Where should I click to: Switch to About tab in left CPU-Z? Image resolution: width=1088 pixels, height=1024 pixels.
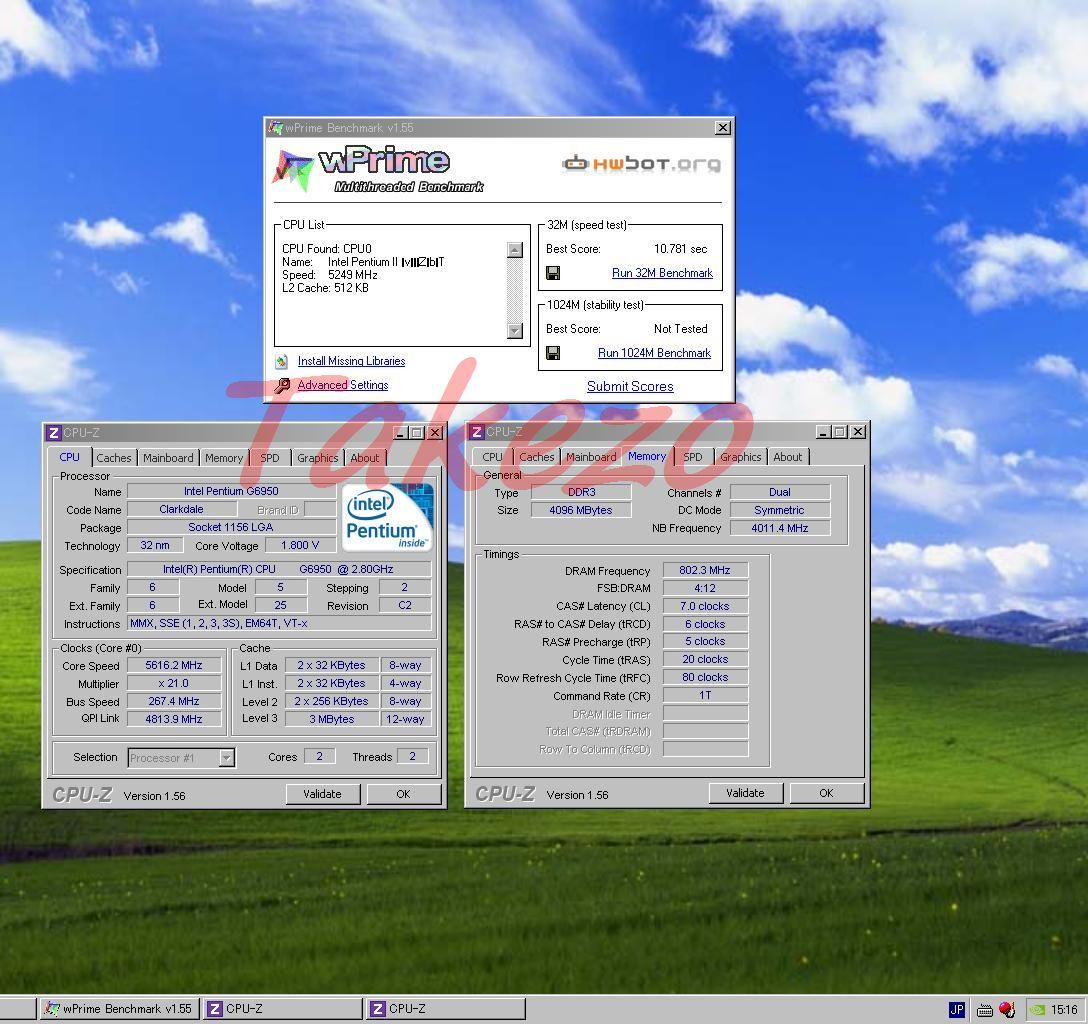(365, 458)
